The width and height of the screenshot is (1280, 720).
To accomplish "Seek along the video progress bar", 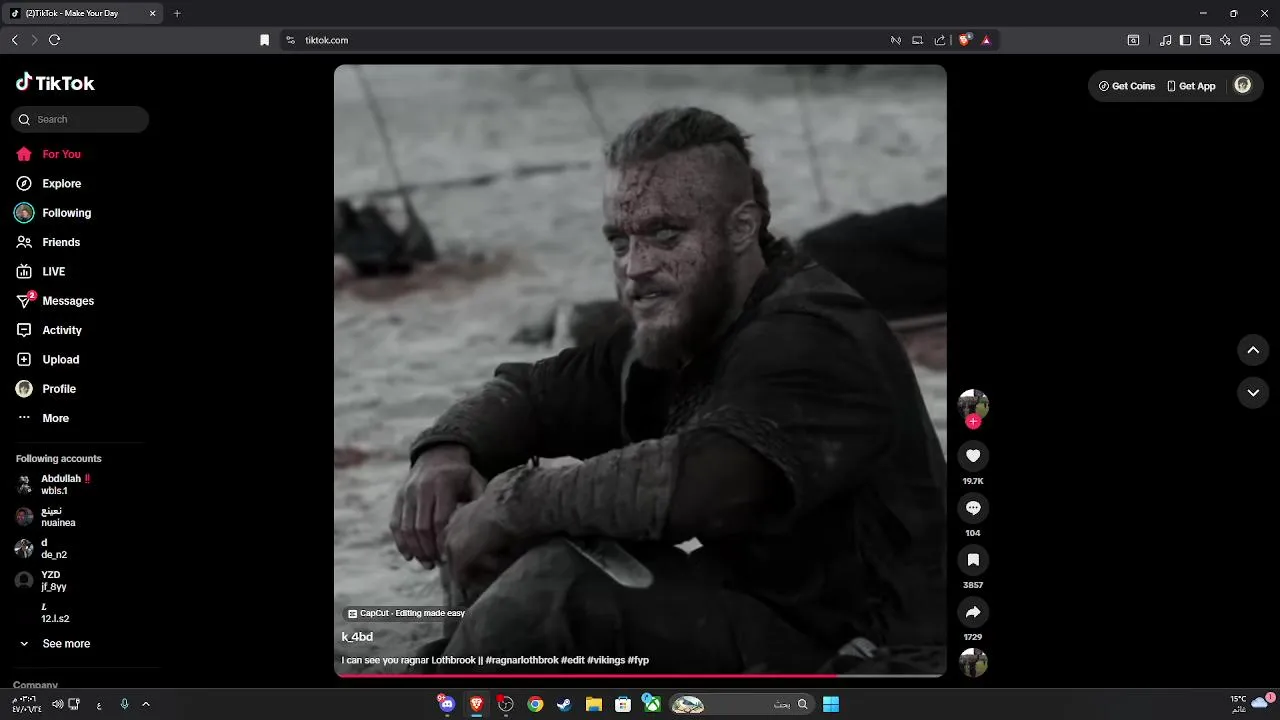I will tap(640, 676).
